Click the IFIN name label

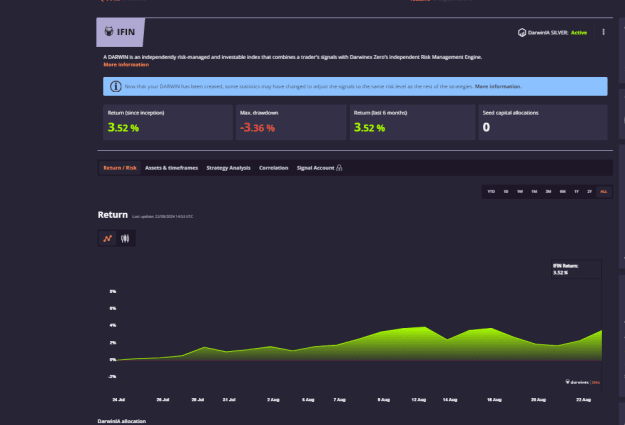[126, 32]
